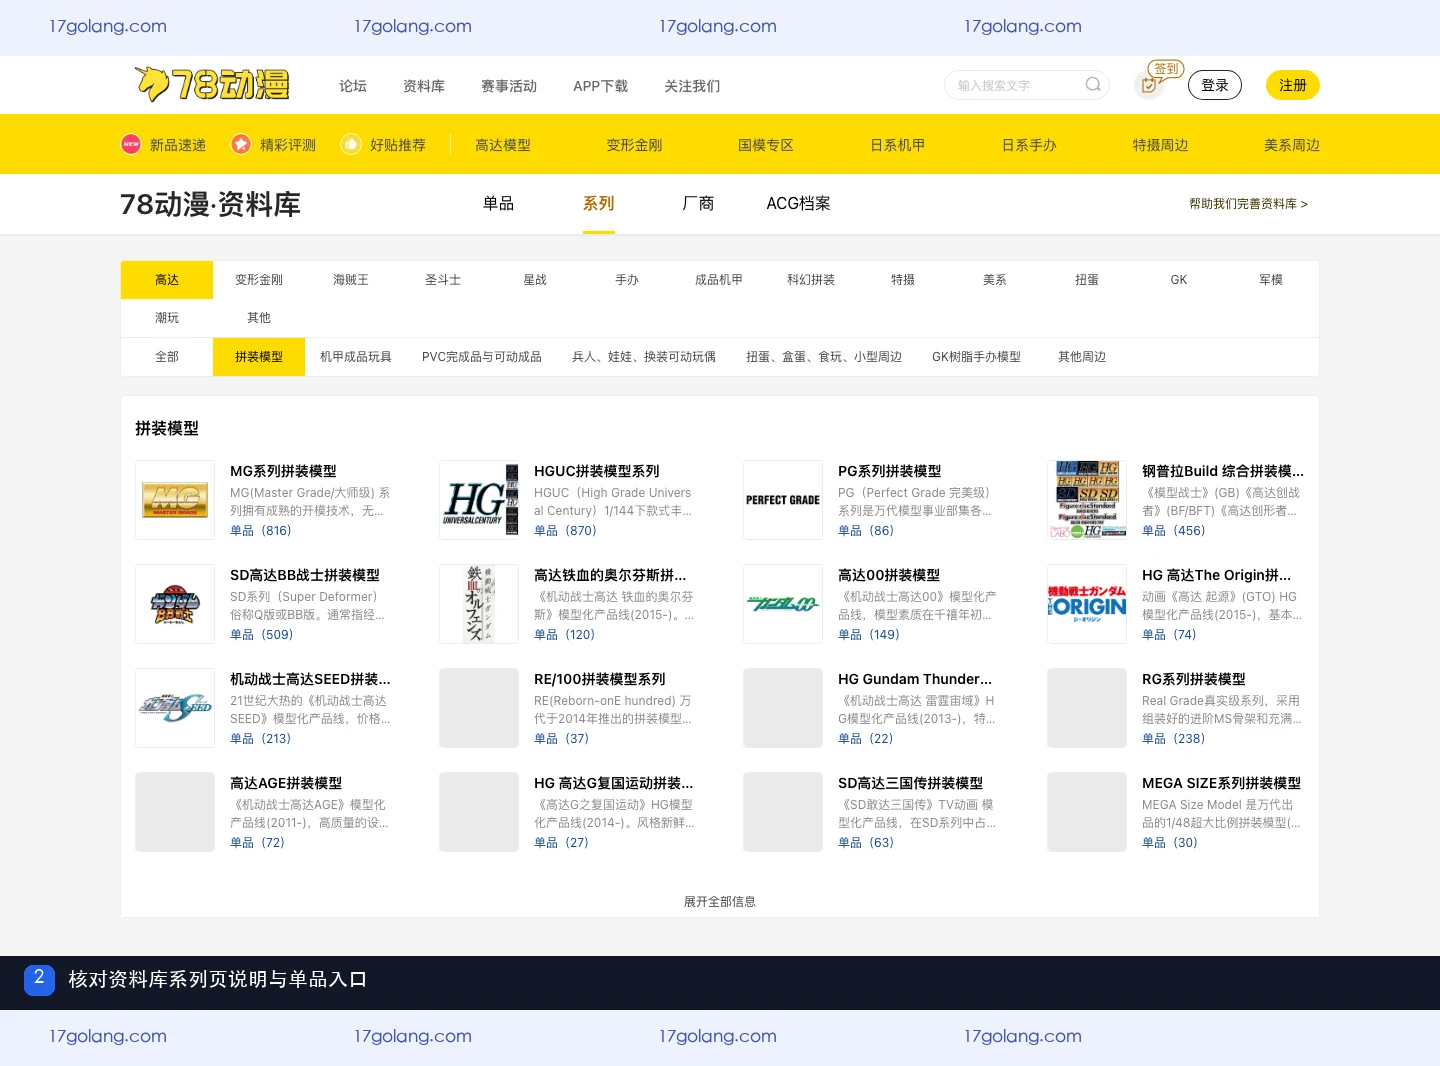Viewport: 1440px width, 1066px height.
Task: Go to 高达模型 in the yellow navigation bar
Action: pyautogui.click(x=503, y=145)
